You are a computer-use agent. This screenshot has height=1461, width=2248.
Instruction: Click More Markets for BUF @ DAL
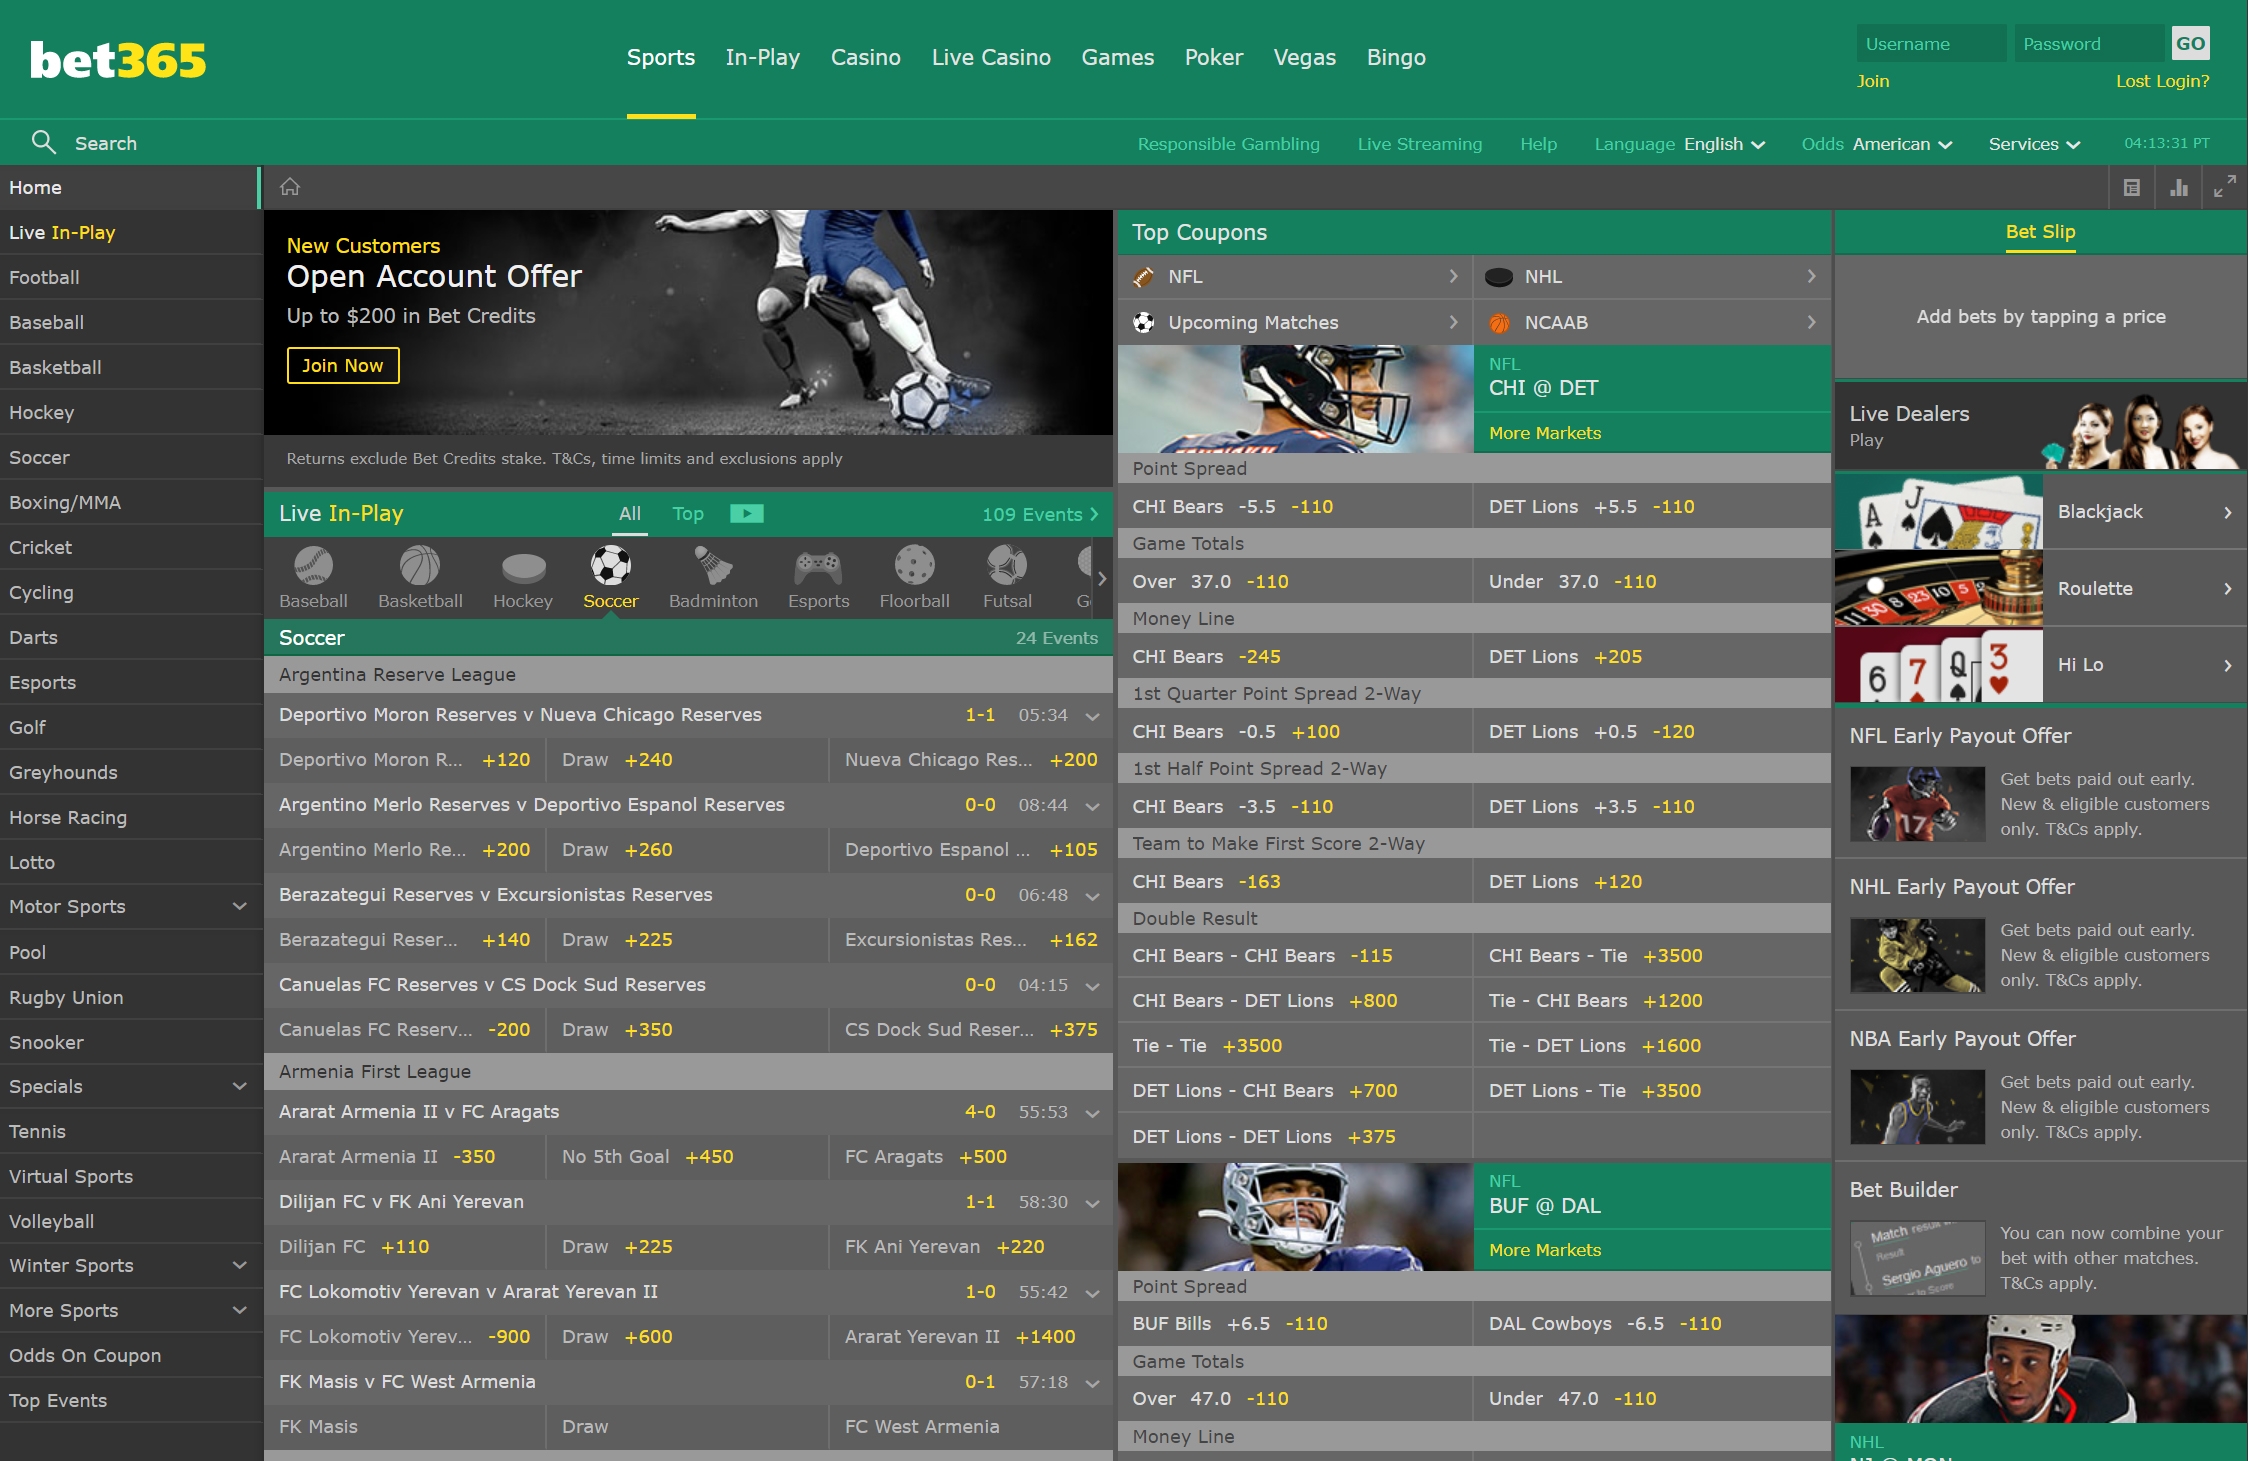[1545, 1250]
